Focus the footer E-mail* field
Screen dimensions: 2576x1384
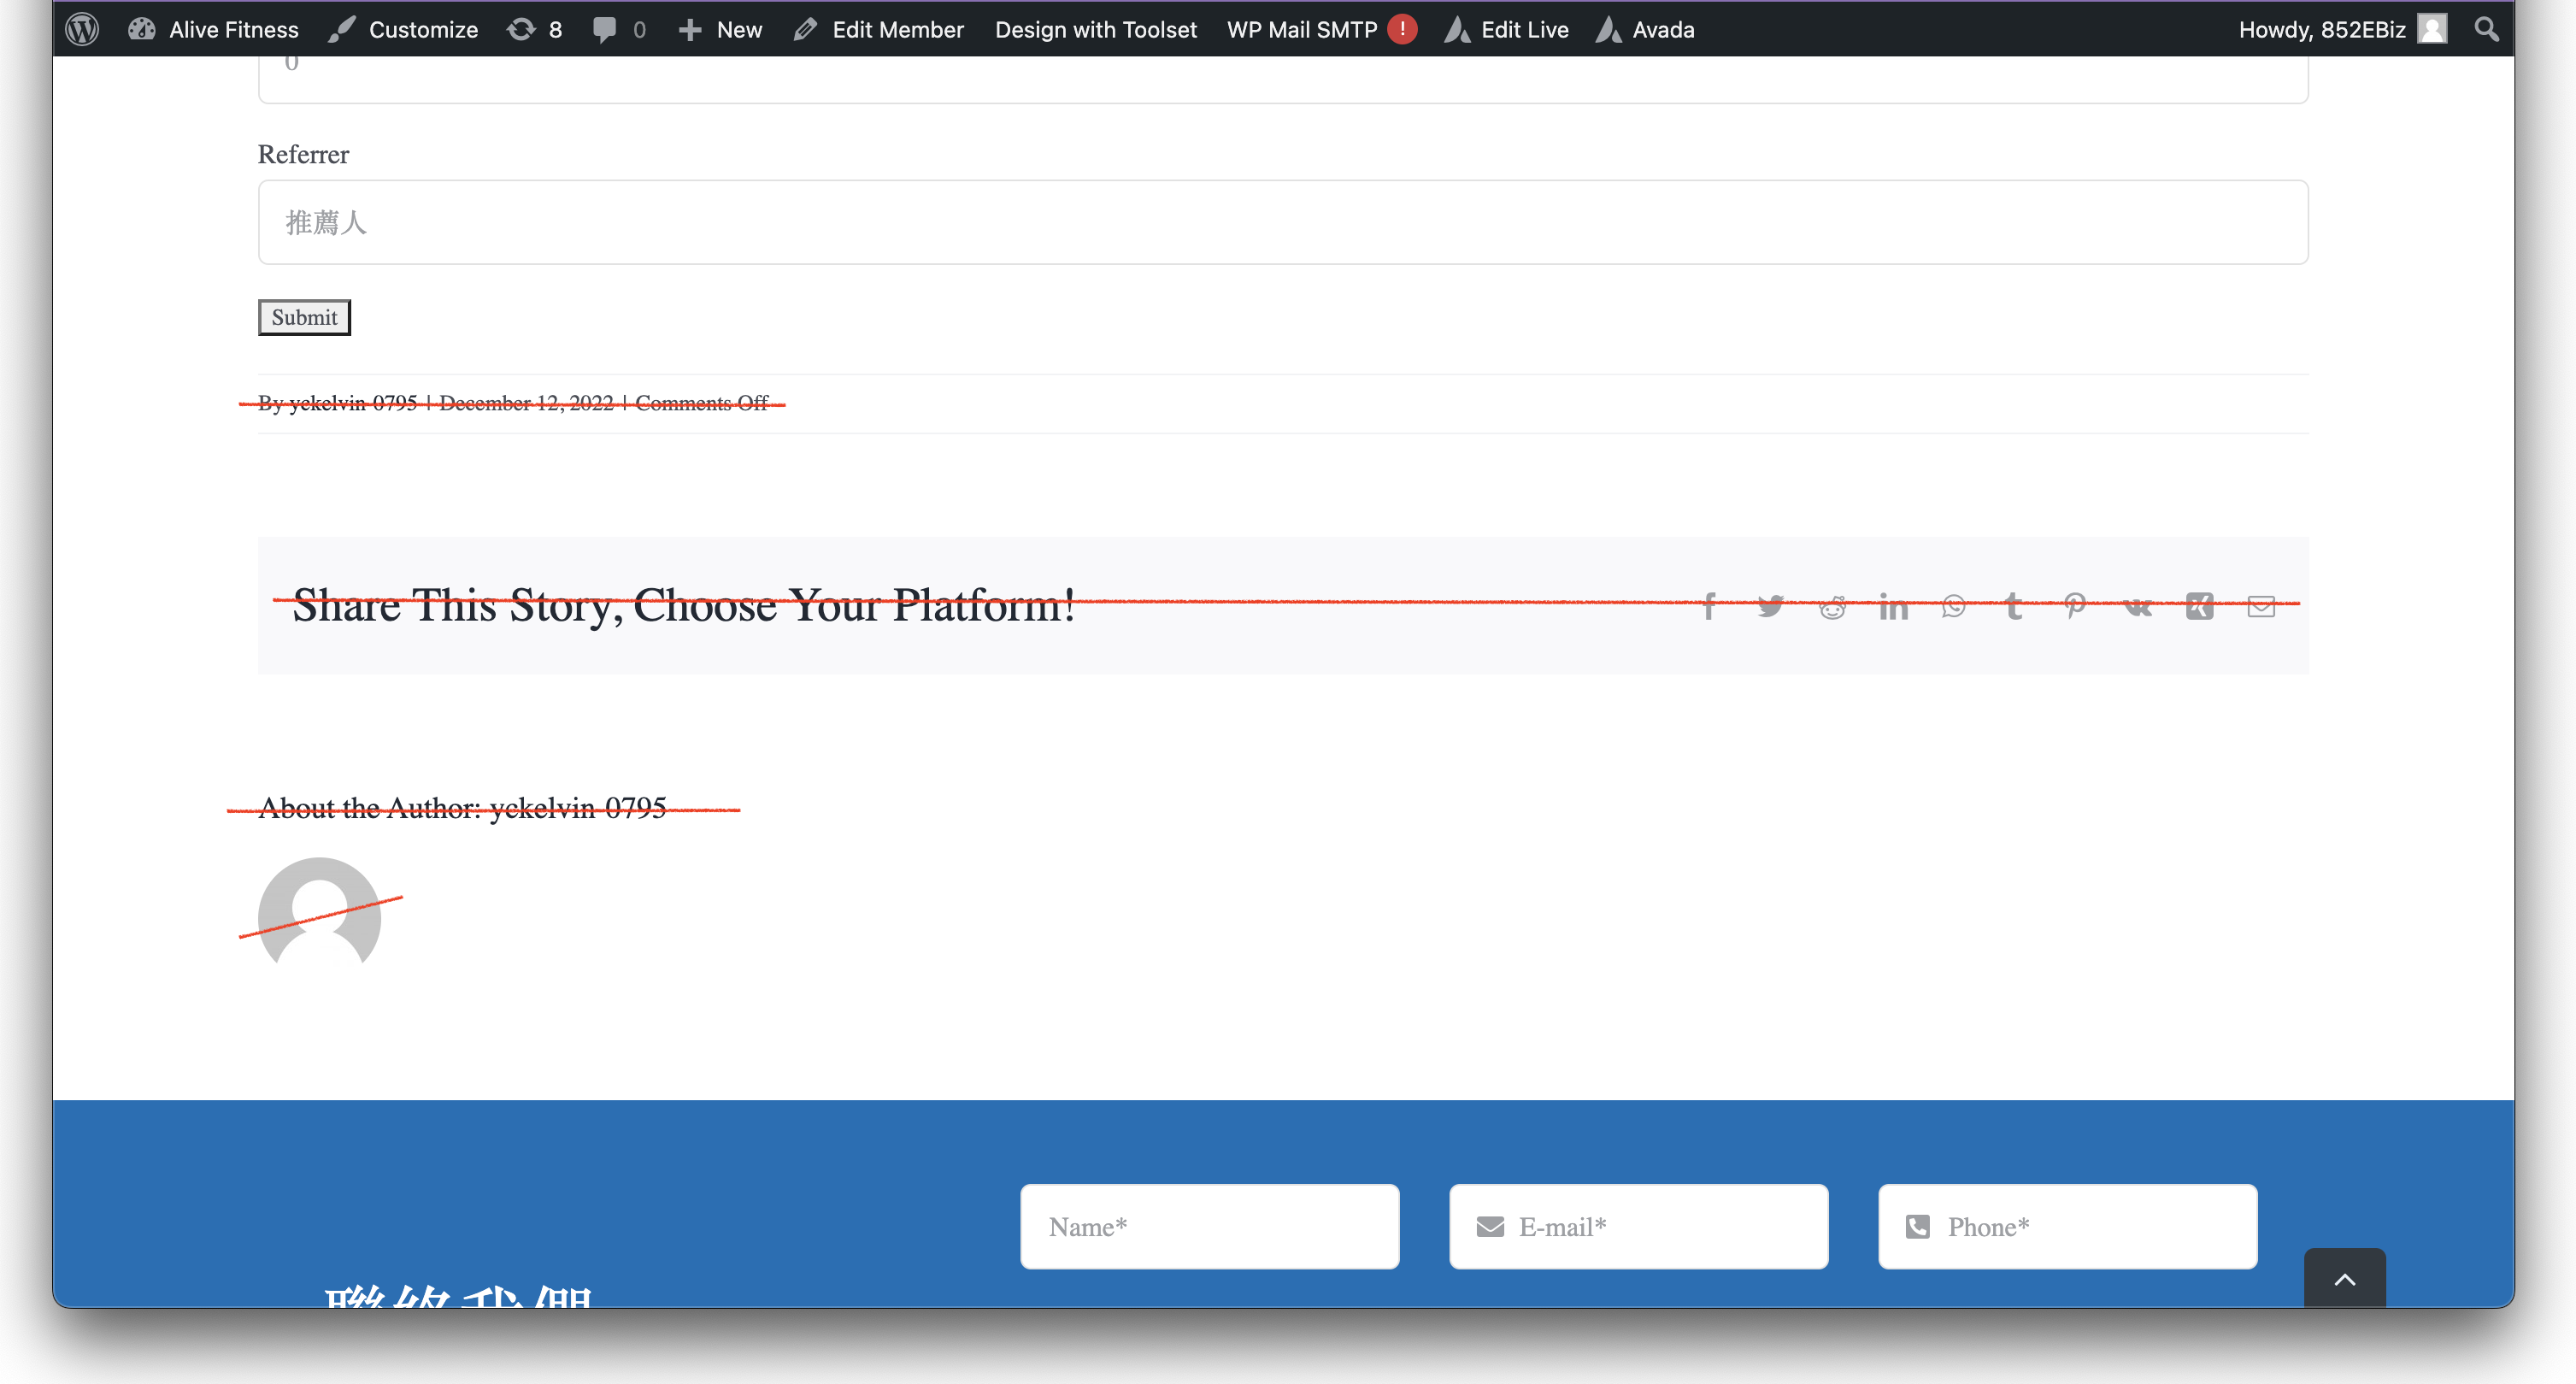pyautogui.click(x=1638, y=1227)
